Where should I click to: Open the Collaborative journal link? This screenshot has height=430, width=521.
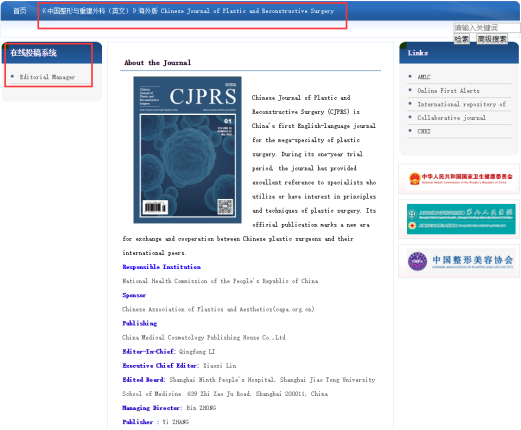(x=451, y=118)
